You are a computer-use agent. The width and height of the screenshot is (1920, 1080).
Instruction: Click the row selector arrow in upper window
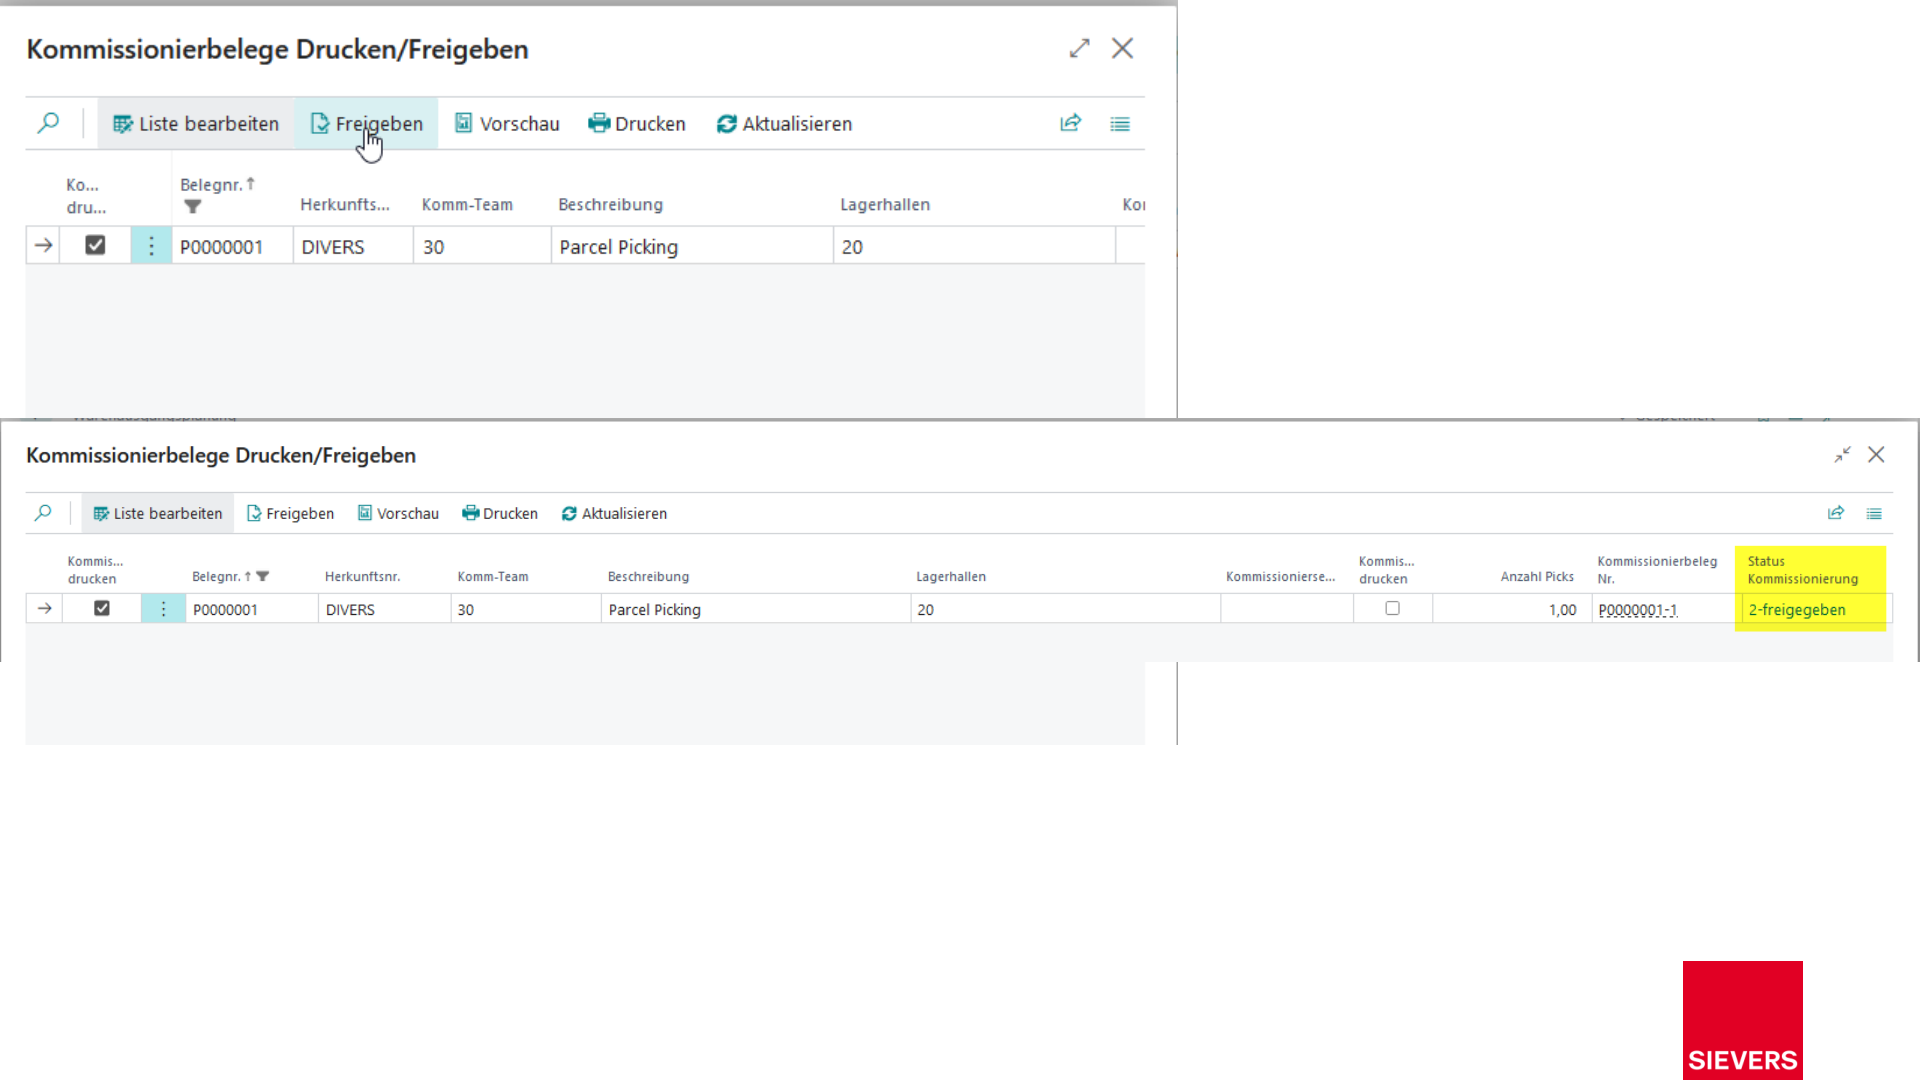(44, 245)
